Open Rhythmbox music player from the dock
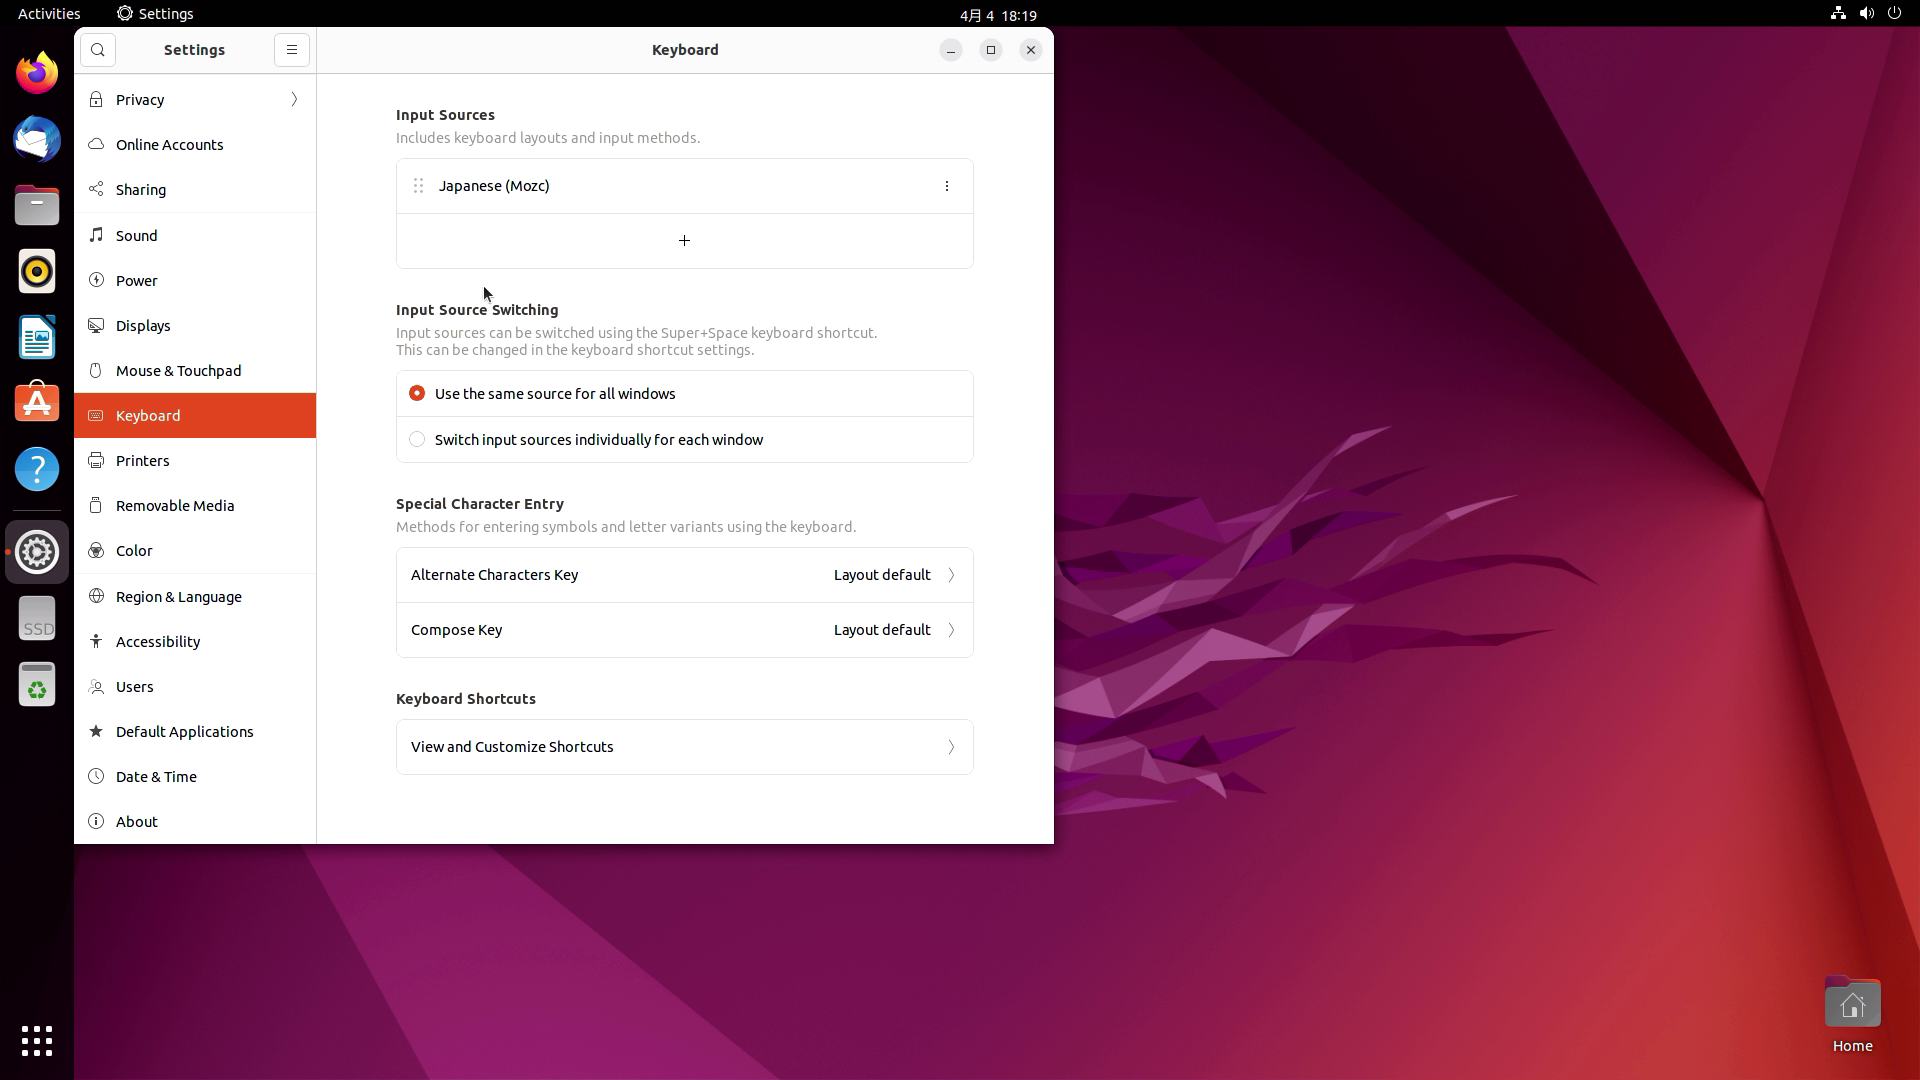The image size is (1920, 1080). 36,271
